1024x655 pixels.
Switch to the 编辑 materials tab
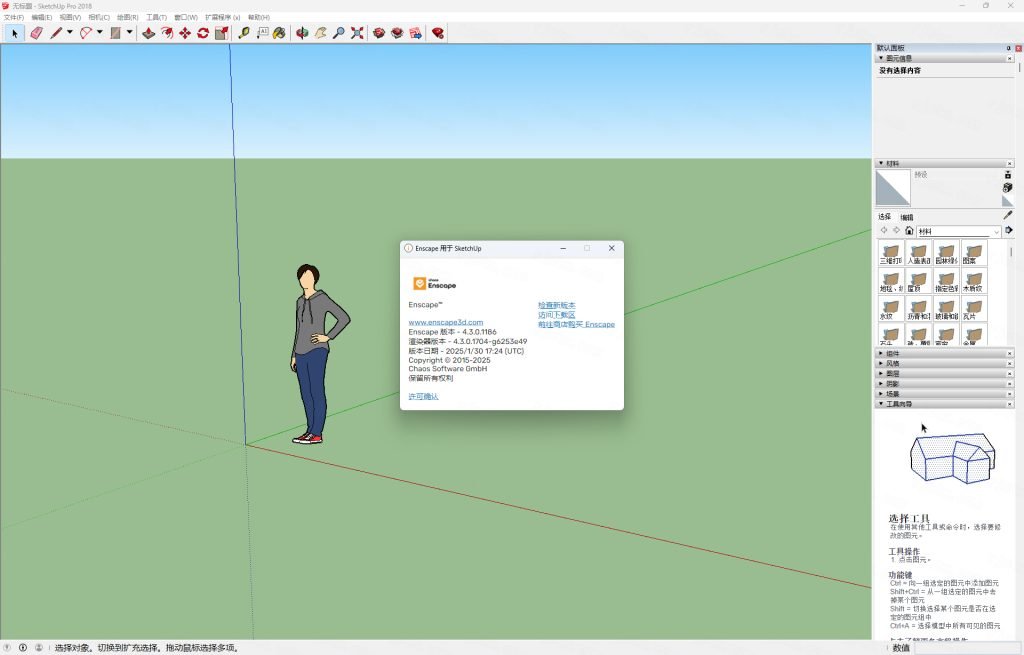click(x=906, y=217)
